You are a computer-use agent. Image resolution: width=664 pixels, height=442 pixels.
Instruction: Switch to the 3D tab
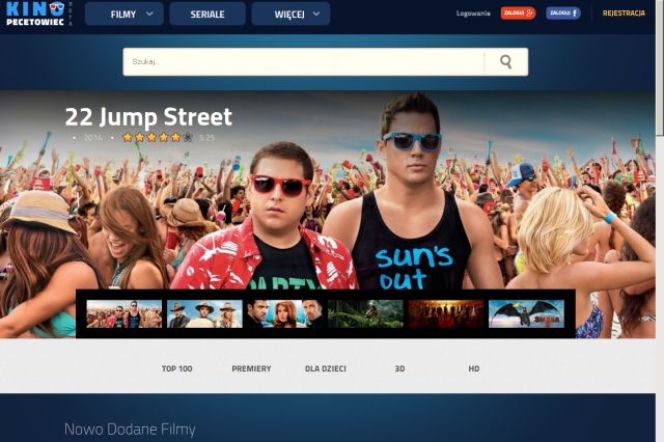pos(400,369)
